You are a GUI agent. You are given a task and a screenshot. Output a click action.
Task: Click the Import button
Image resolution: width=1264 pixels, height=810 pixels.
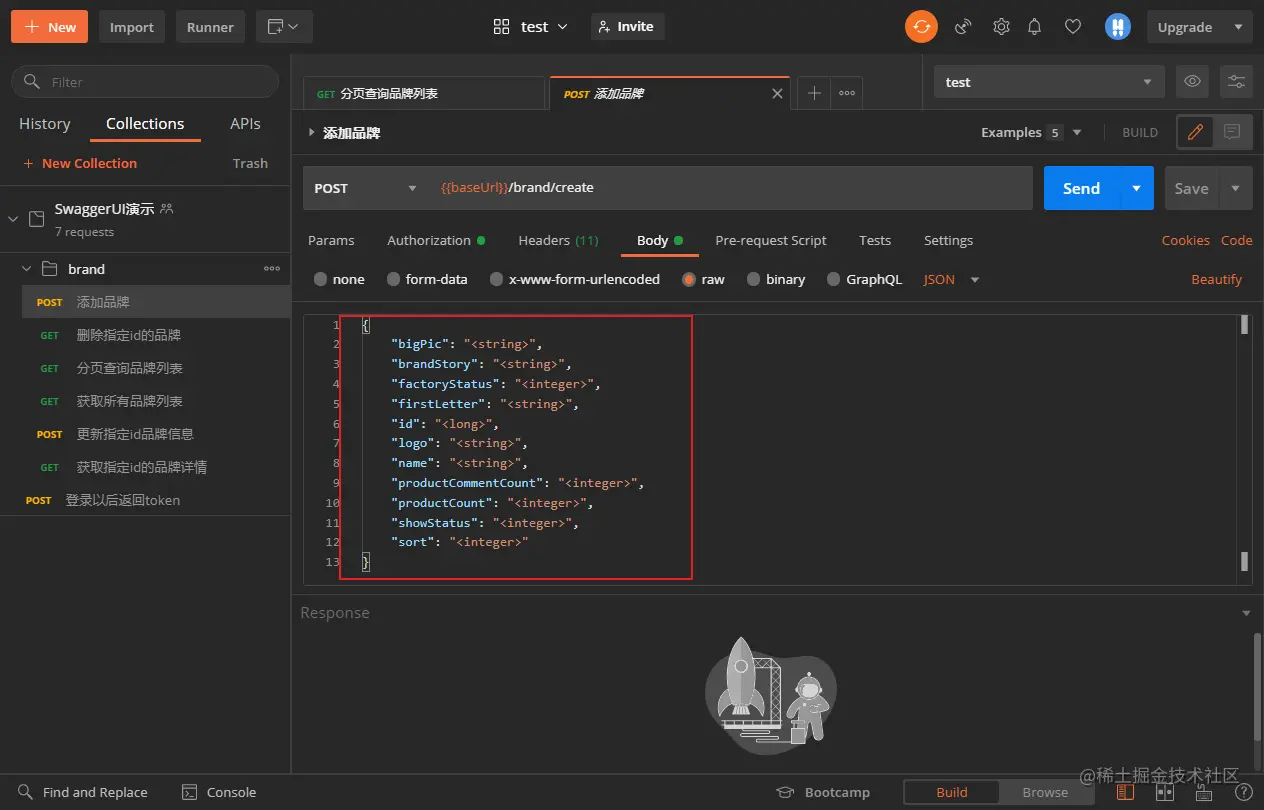[x=132, y=27]
